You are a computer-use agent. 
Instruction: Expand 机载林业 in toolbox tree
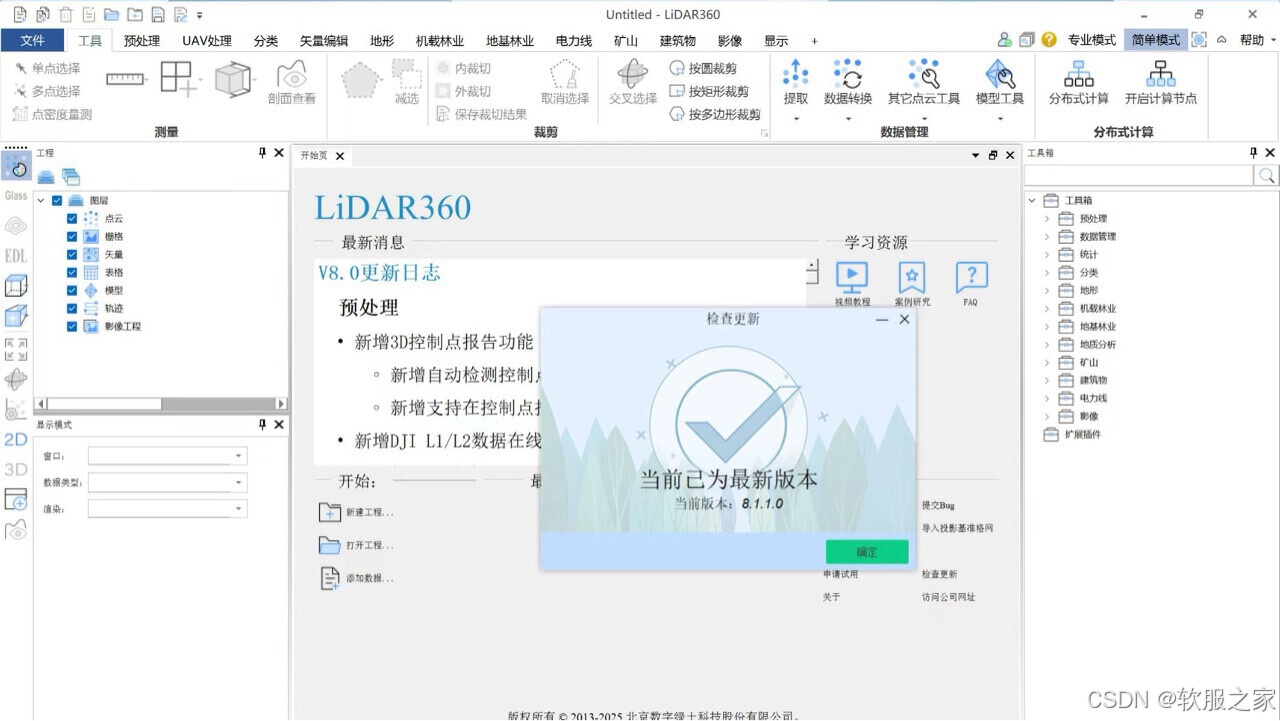[1047, 308]
